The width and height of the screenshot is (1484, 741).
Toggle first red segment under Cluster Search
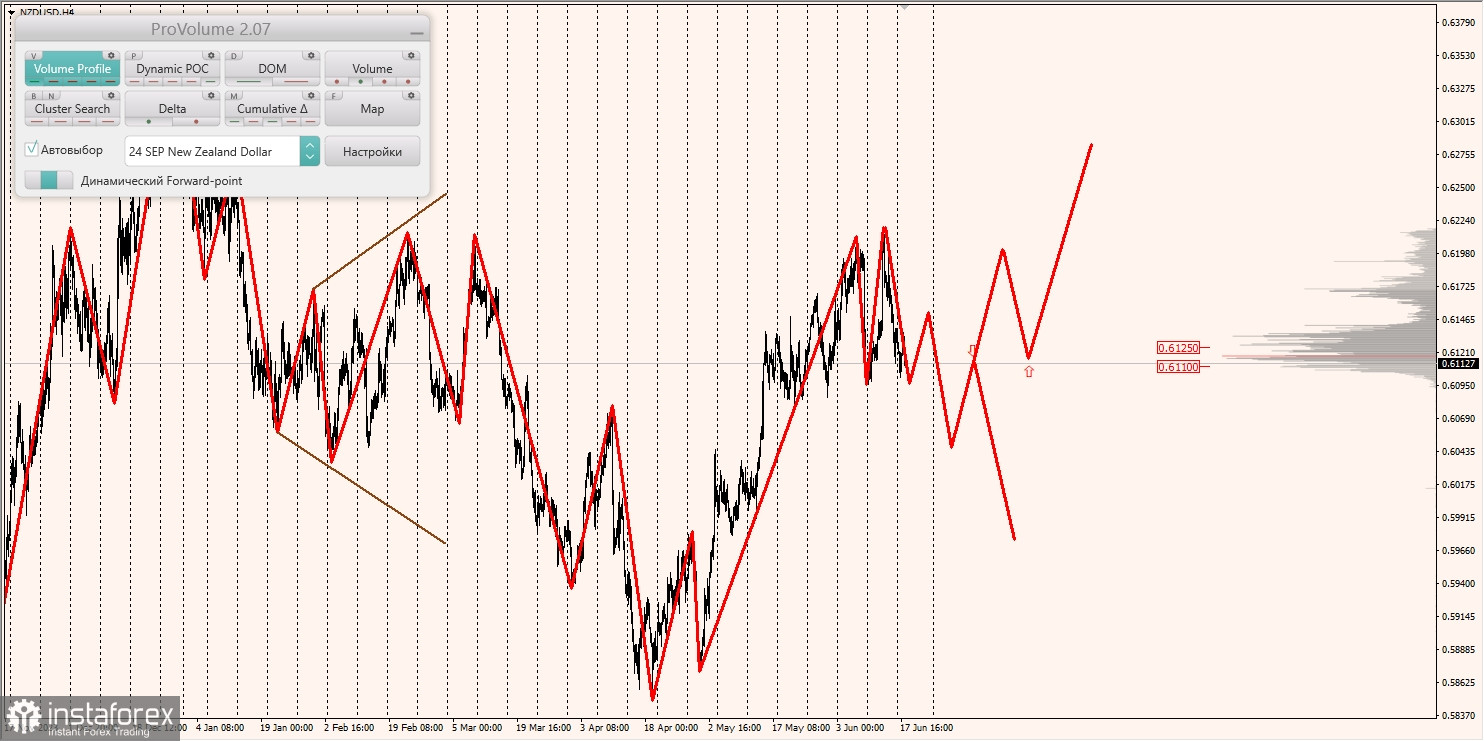37,121
